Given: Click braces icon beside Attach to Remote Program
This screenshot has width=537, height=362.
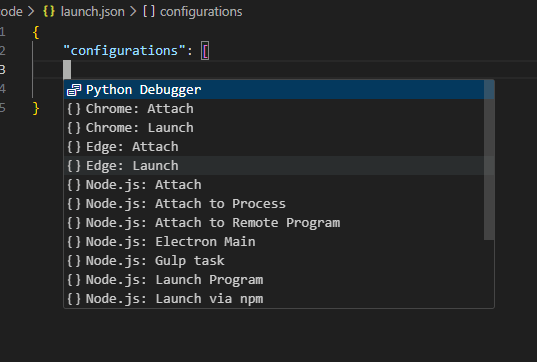Looking at the screenshot, I should click(x=74, y=223).
